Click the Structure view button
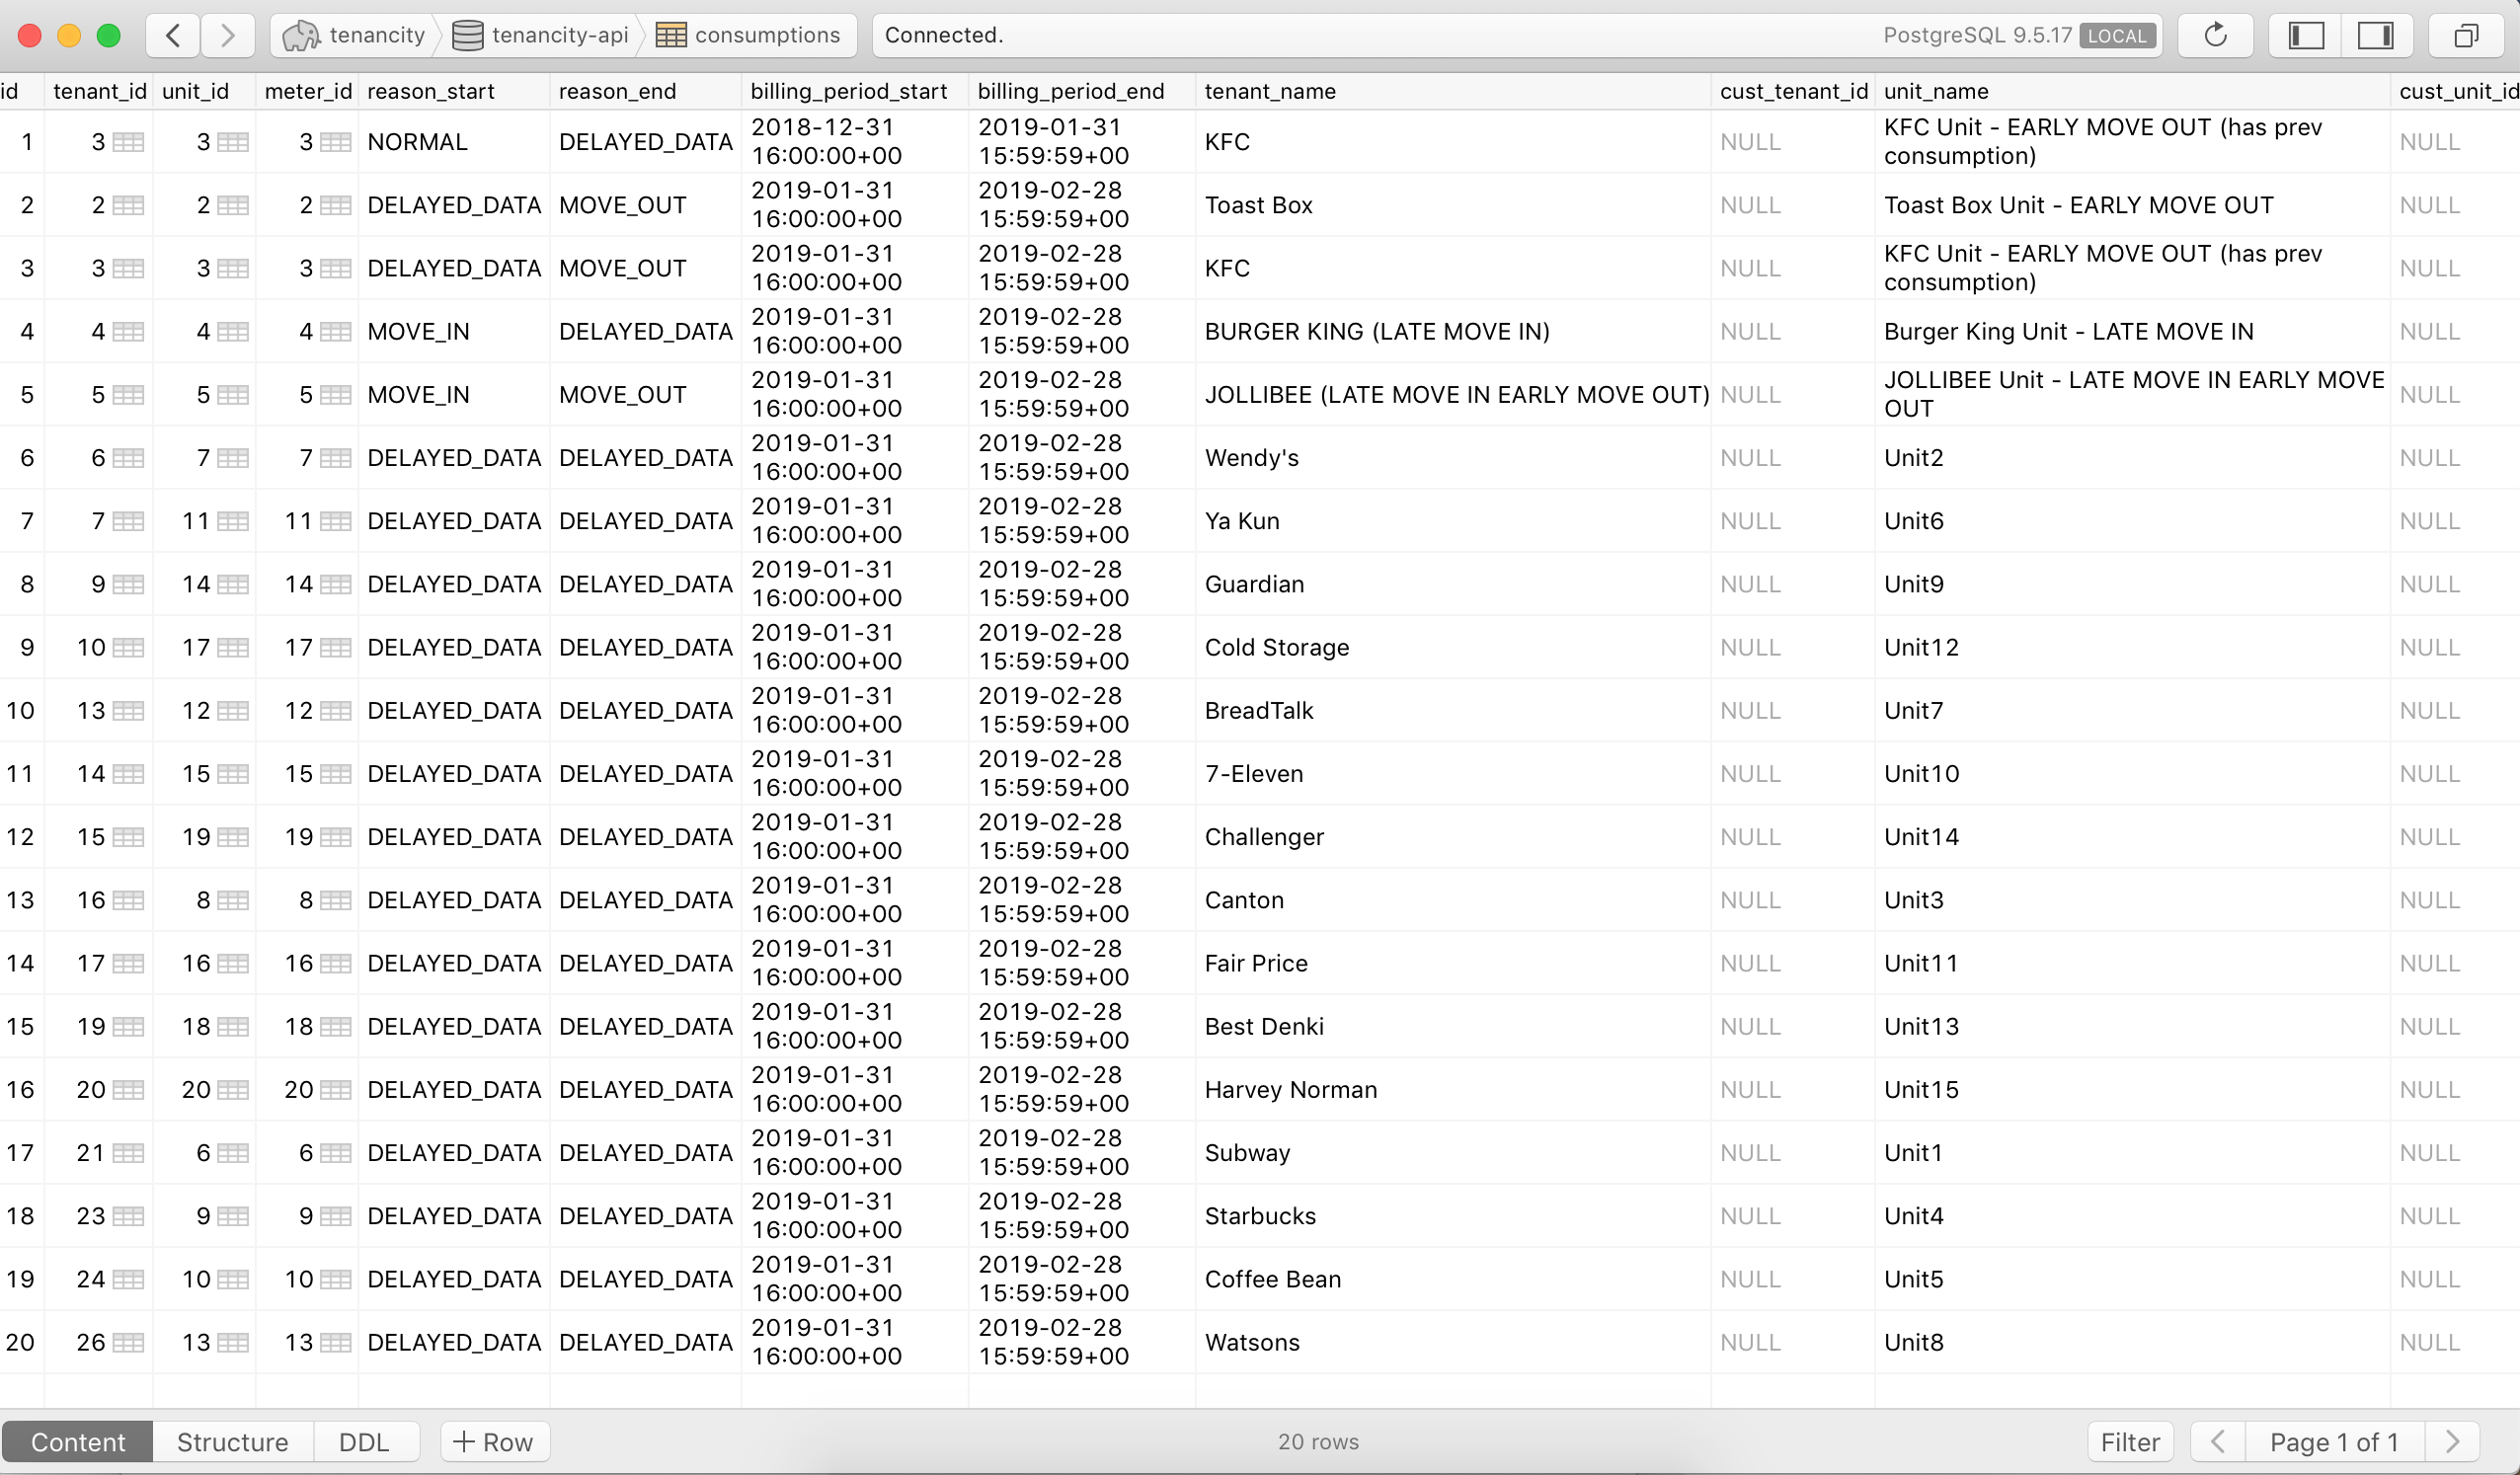 [x=230, y=1441]
